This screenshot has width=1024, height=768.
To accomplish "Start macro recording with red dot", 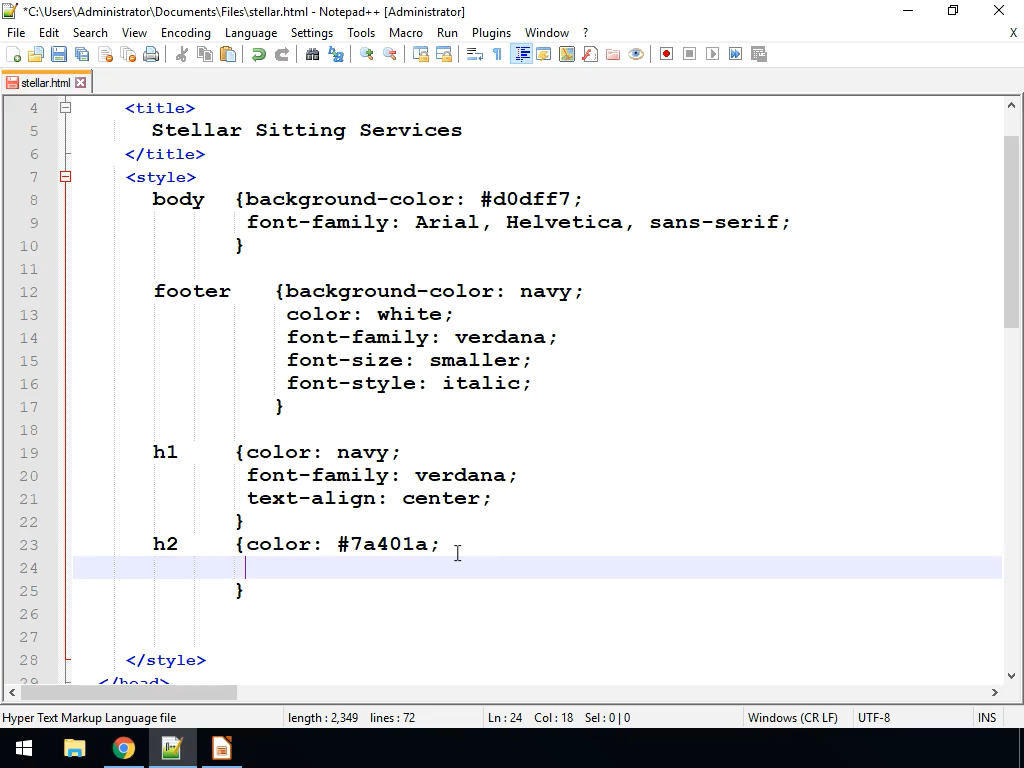I will coord(666,54).
